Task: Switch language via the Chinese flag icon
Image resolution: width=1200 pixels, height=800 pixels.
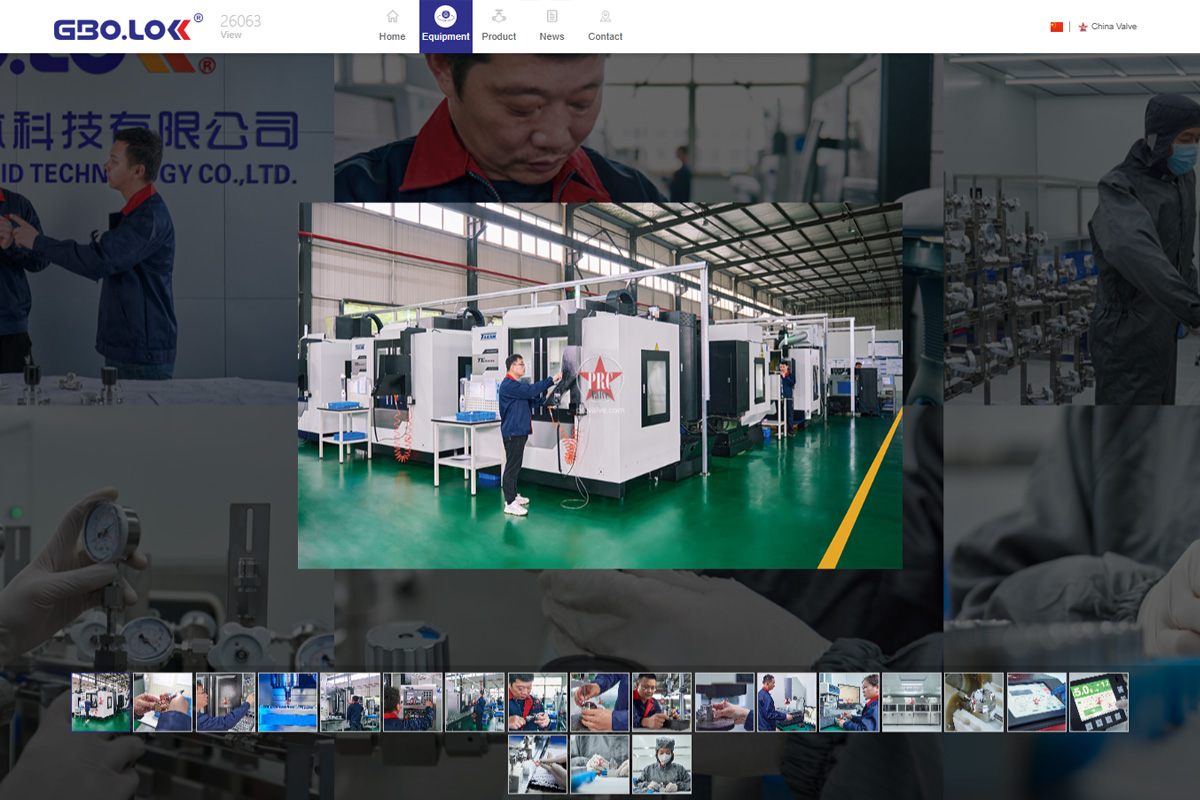Action: click(x=1056, y=27)
